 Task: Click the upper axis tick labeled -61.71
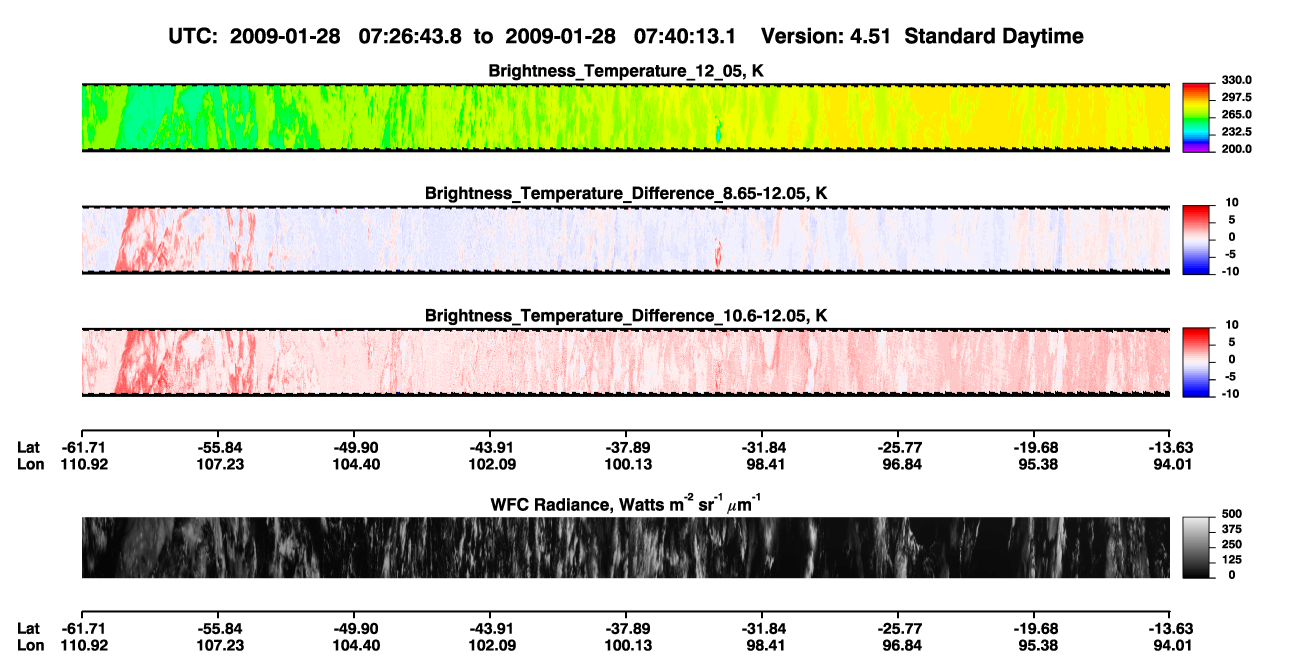(x=81, y=447)
